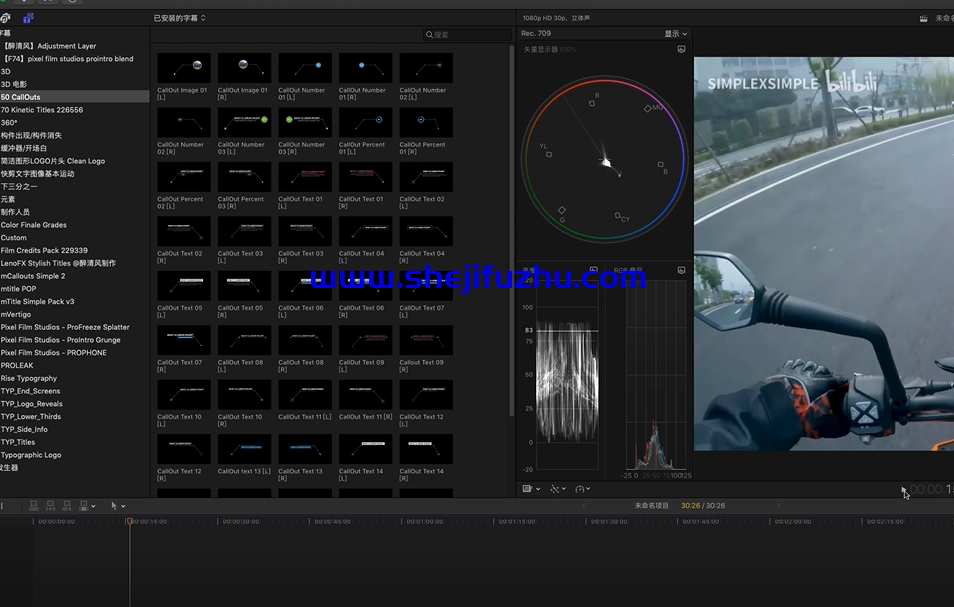The width and height of the screenshot is (954, 607).
Task: Select 70 Kinetic Titles 226556 category
Action: click(x=74, y=109)
